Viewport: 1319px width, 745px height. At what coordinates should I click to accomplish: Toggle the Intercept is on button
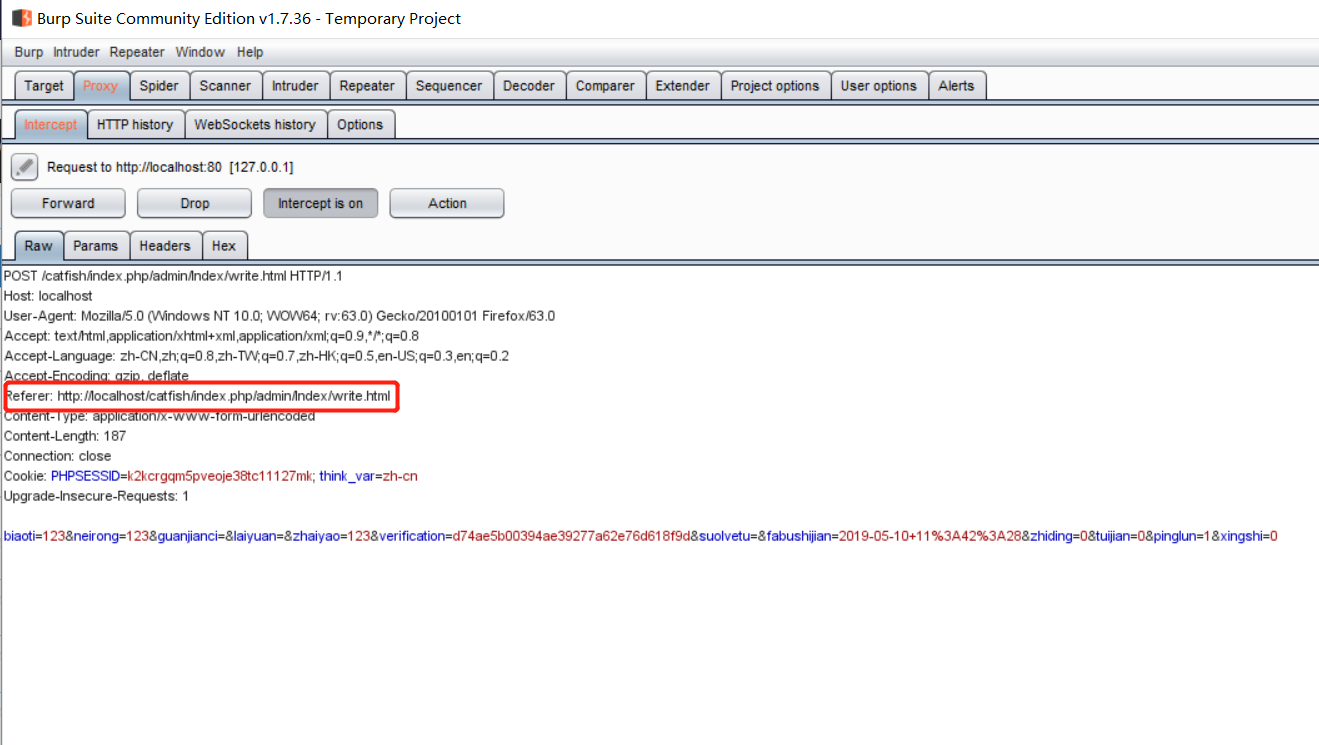click(320, 203)
